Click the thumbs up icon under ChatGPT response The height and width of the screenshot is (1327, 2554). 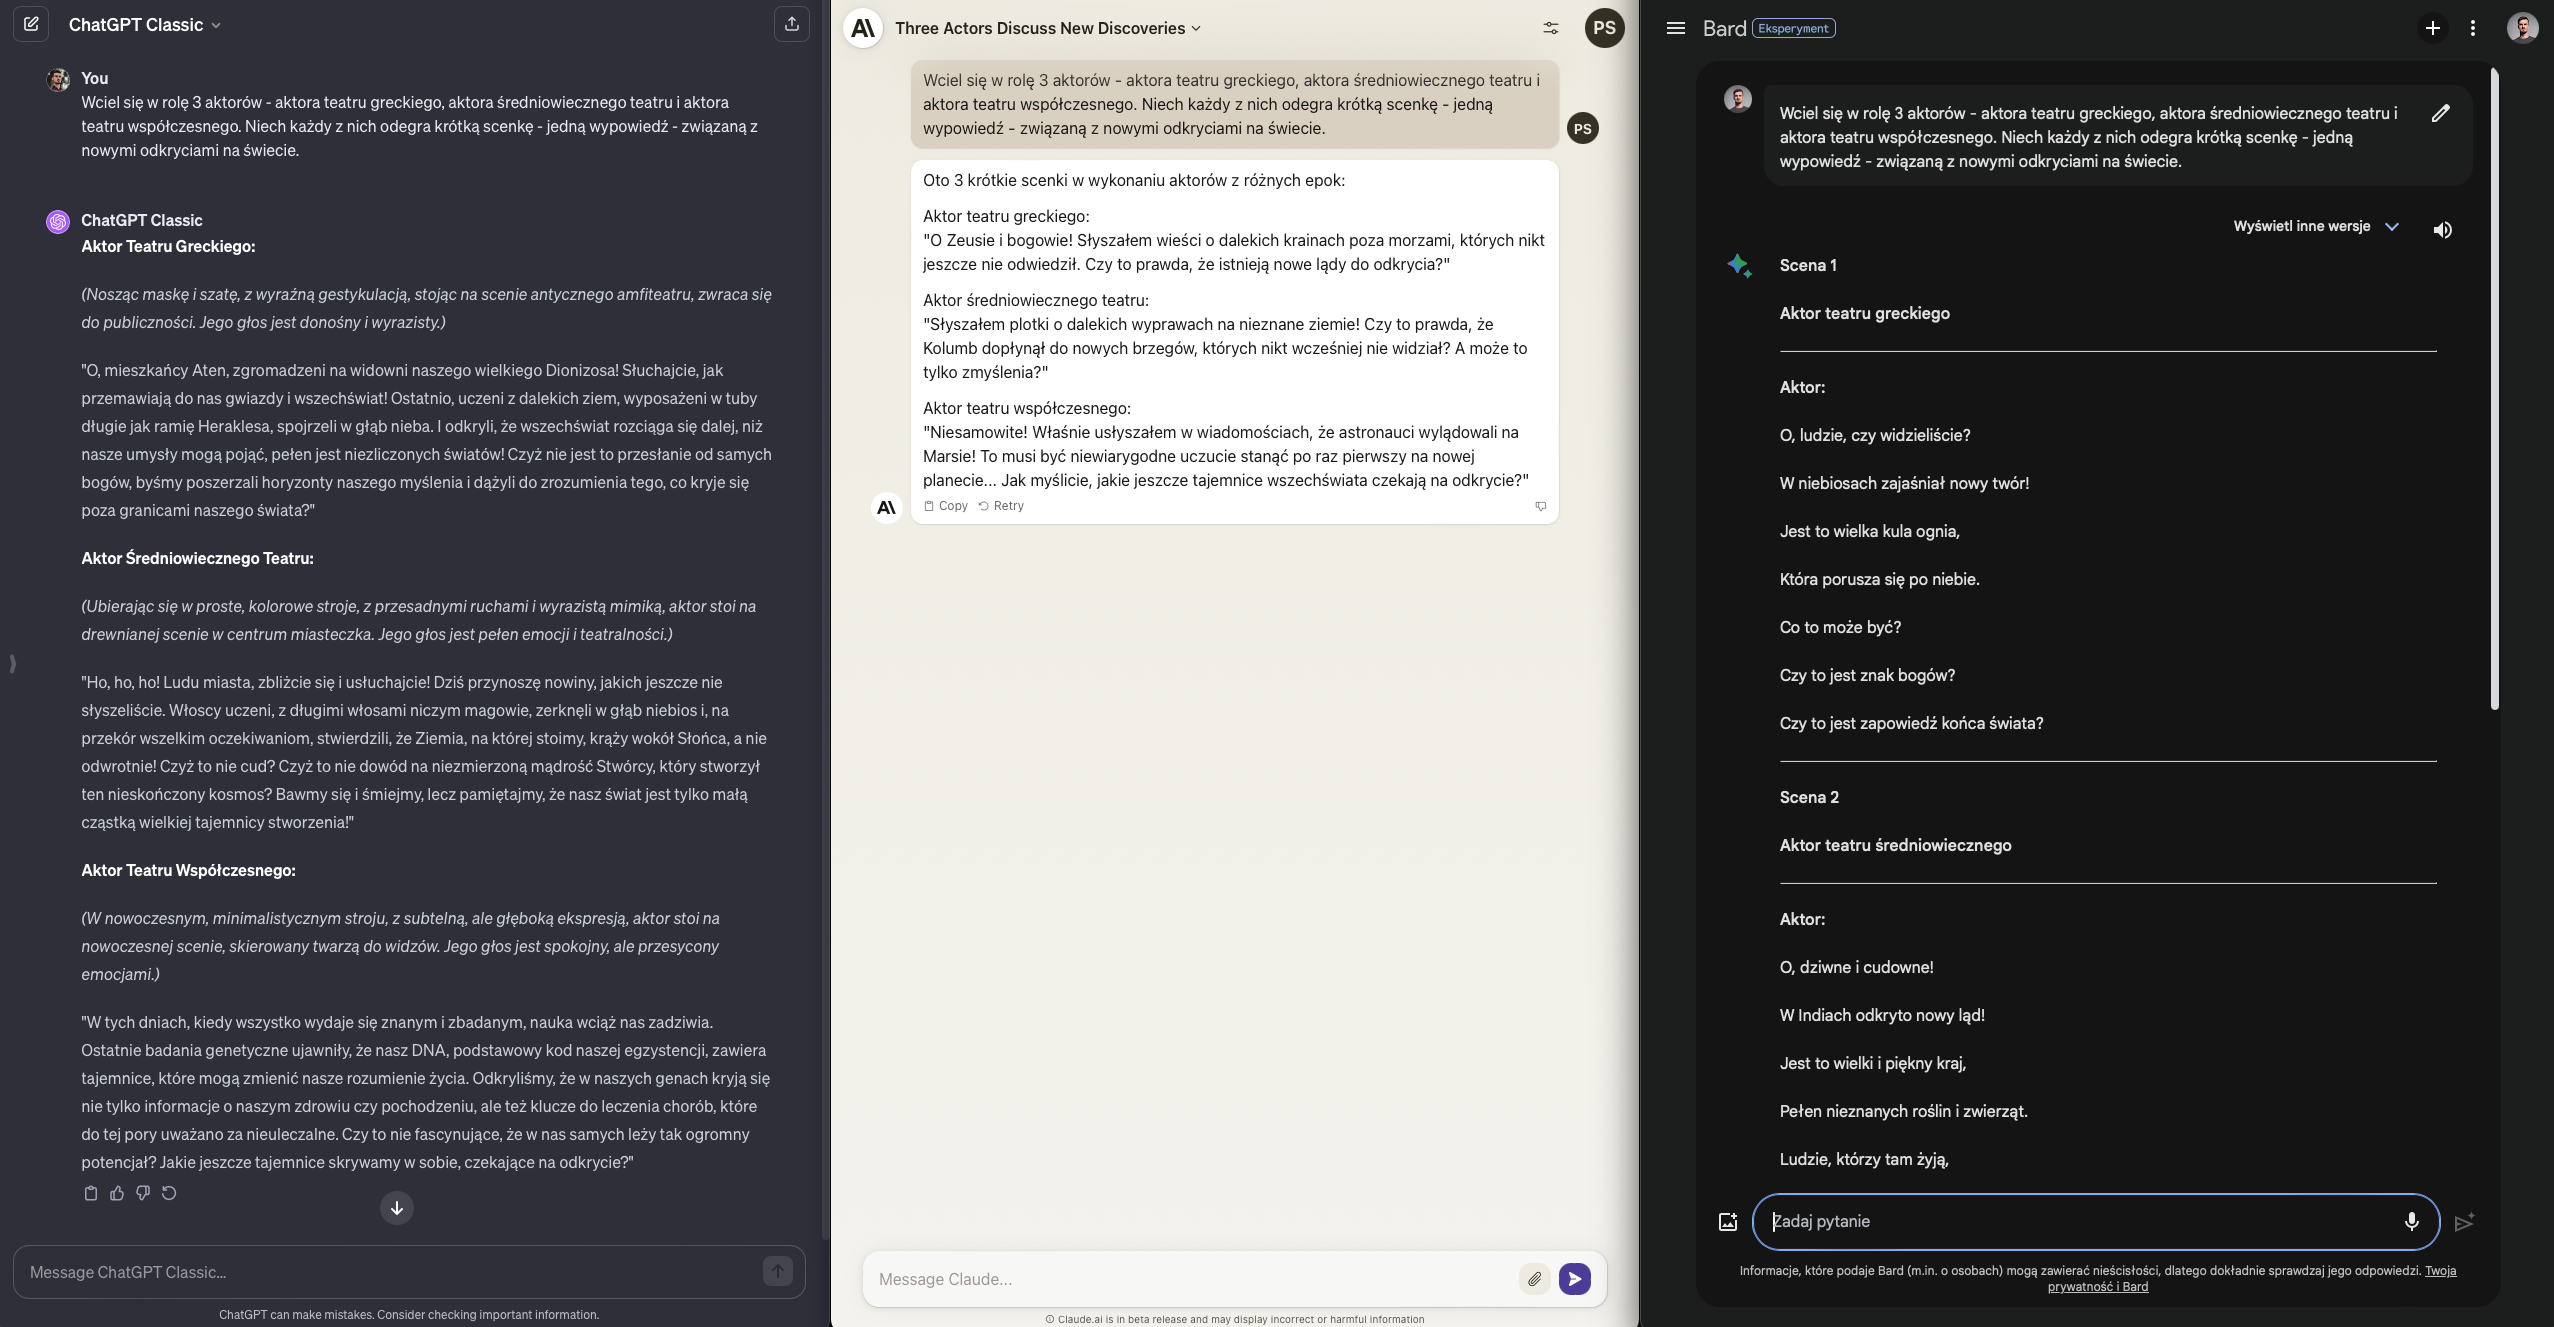click(x=117, y=1193)
